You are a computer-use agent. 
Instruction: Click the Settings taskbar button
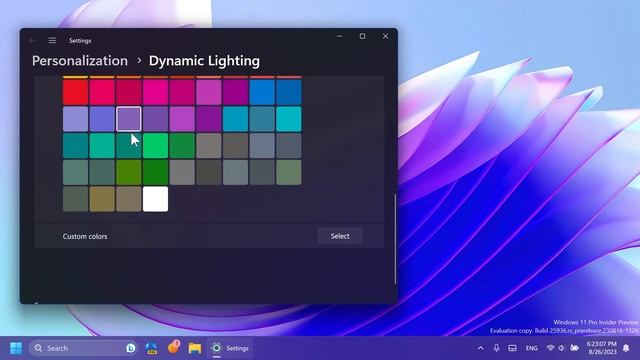pyautogui.click(x=230, y=348)
